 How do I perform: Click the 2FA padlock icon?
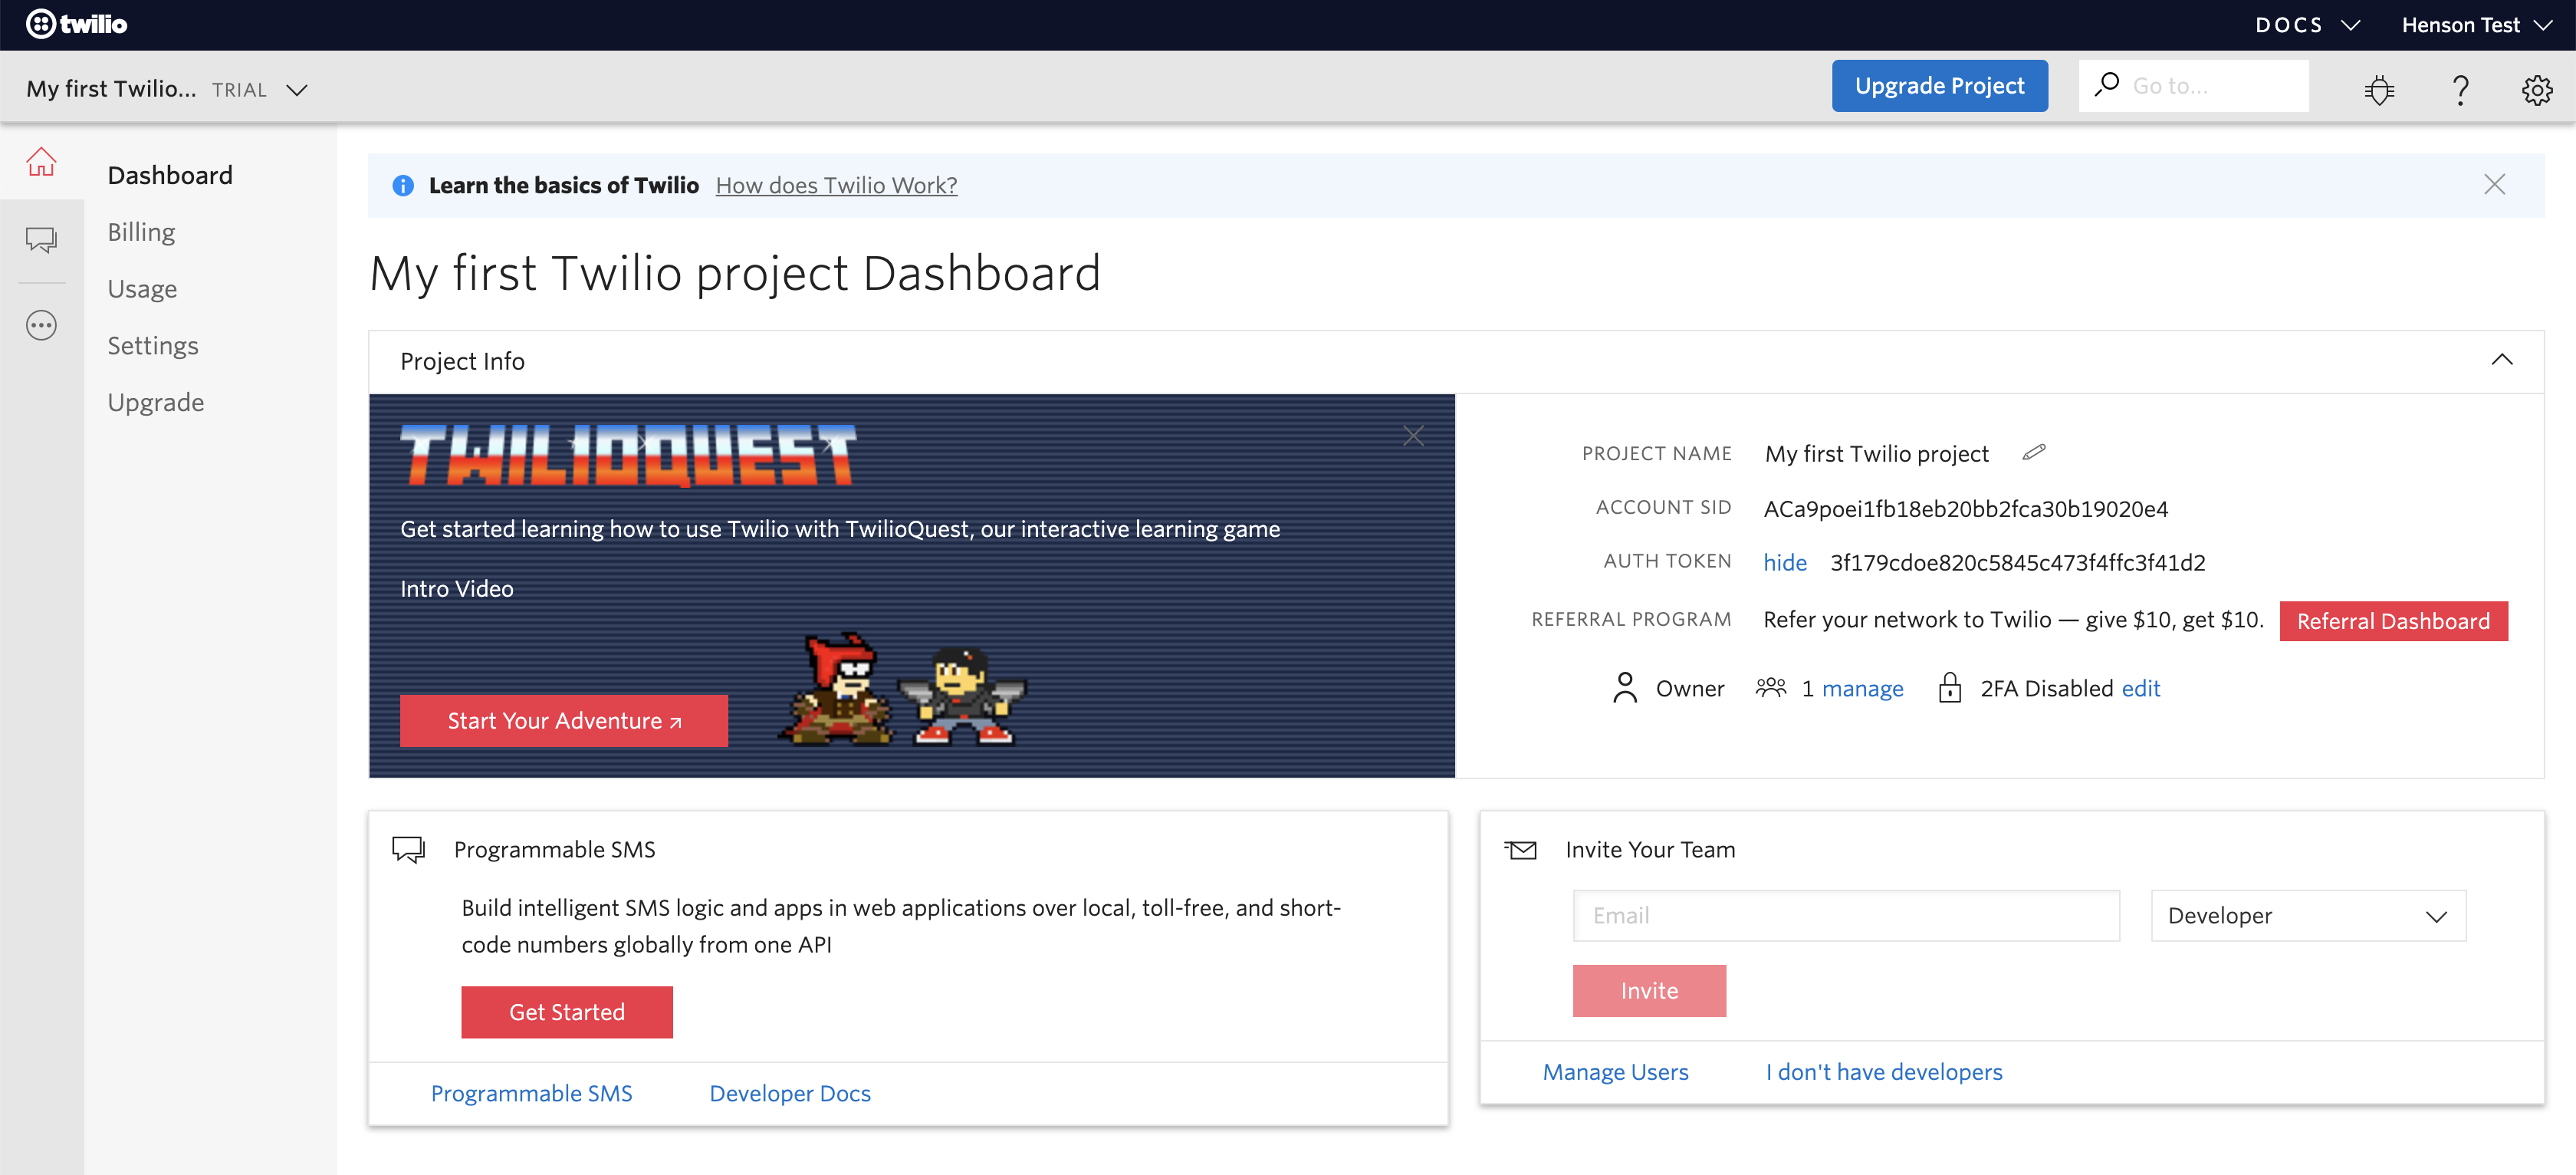[x=1949, y=688]
